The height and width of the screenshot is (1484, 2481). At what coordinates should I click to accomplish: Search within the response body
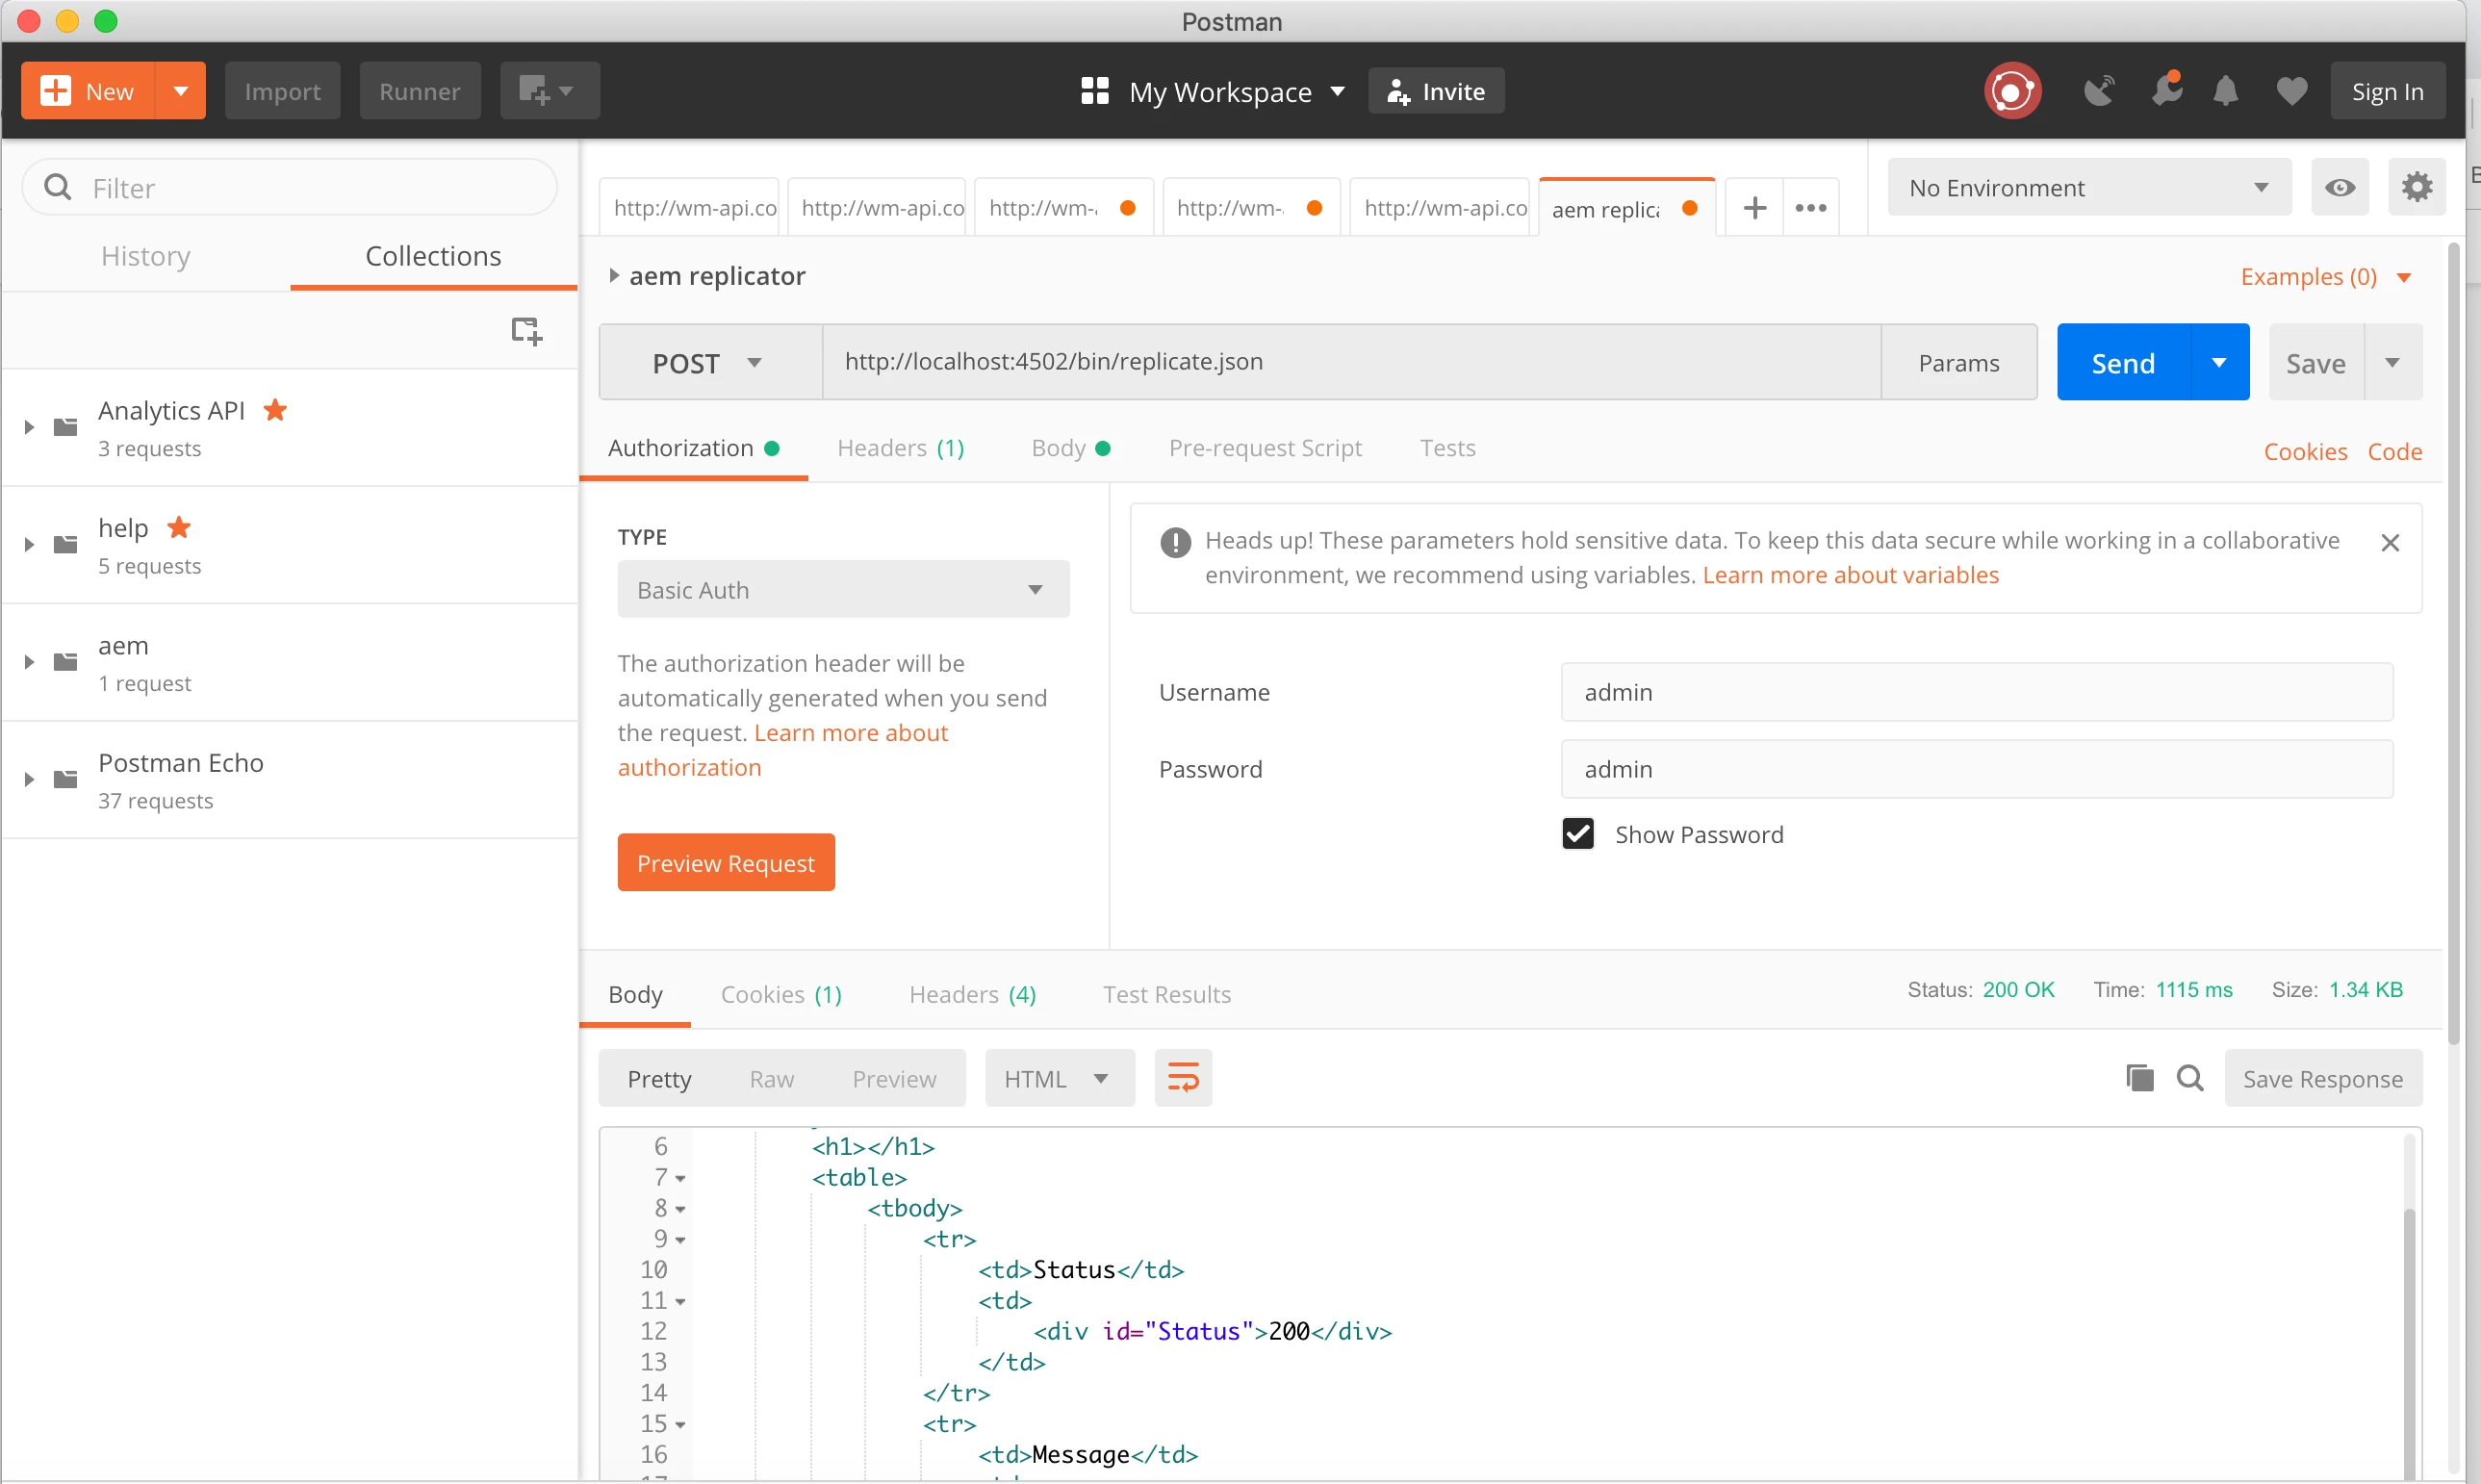[x=2190, y=1078]
